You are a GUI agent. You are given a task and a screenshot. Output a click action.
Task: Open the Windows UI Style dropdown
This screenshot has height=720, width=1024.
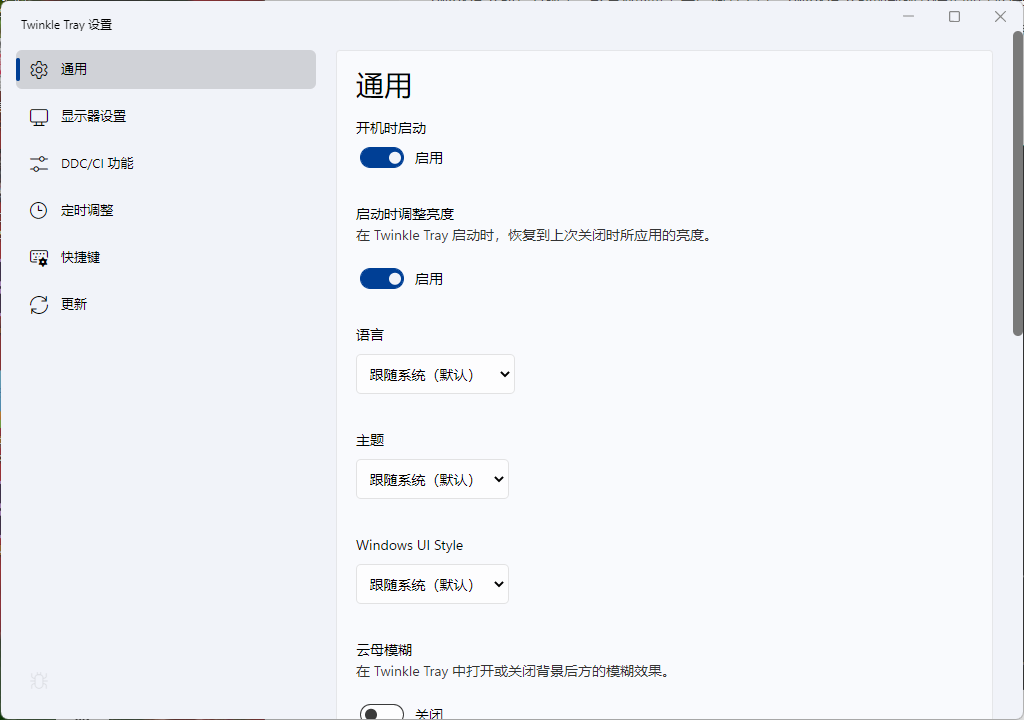(432, 584)
